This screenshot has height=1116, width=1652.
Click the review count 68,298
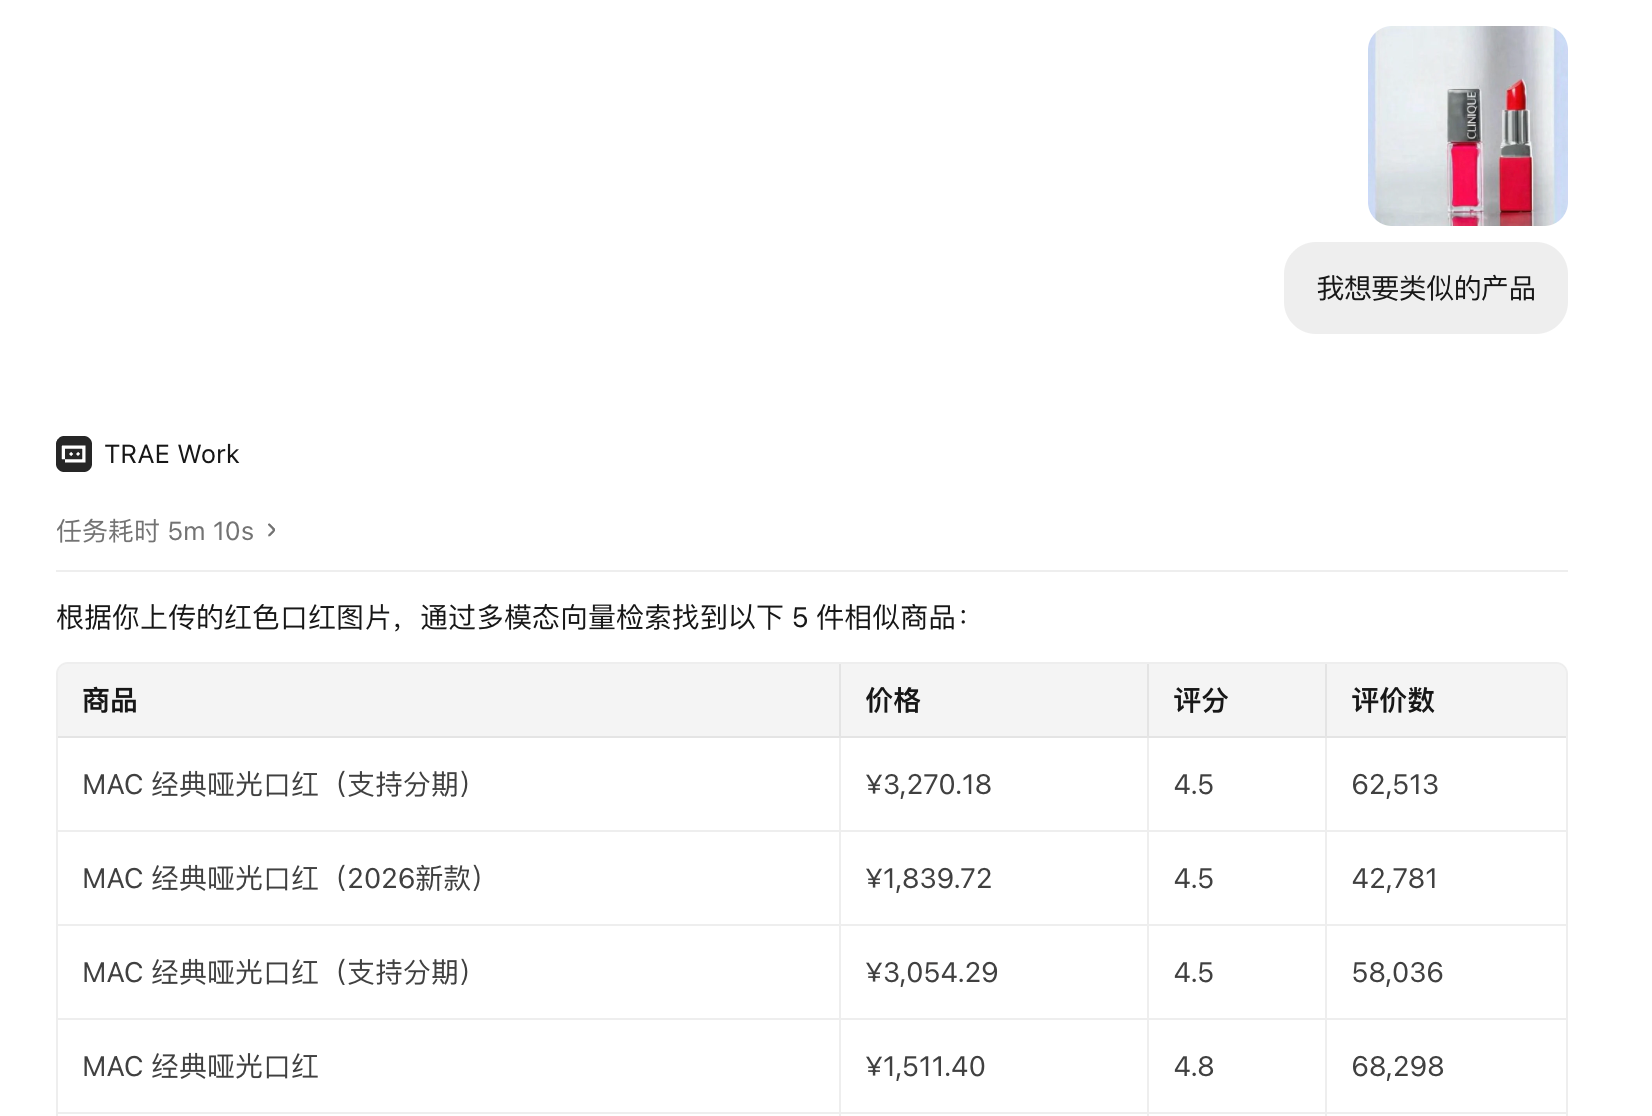(x=1398, y=1066)
